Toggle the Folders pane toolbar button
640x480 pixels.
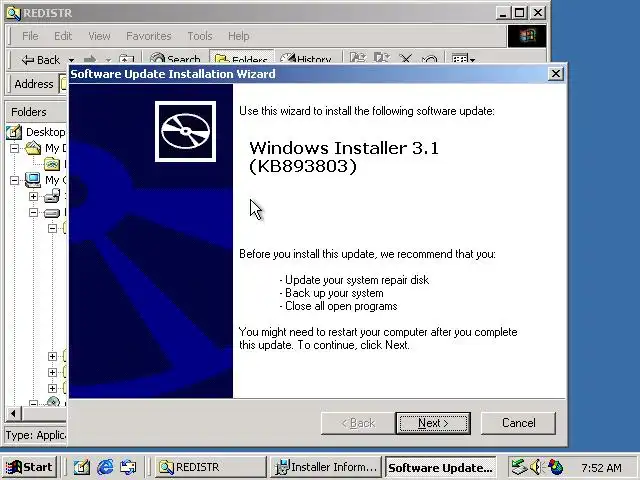tap(242, 59)
